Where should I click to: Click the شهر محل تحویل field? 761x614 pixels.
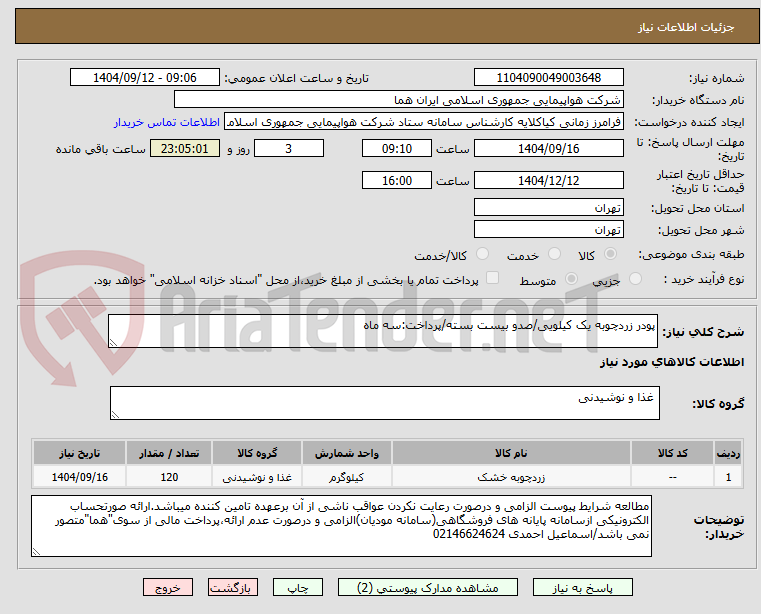(548, 230)
